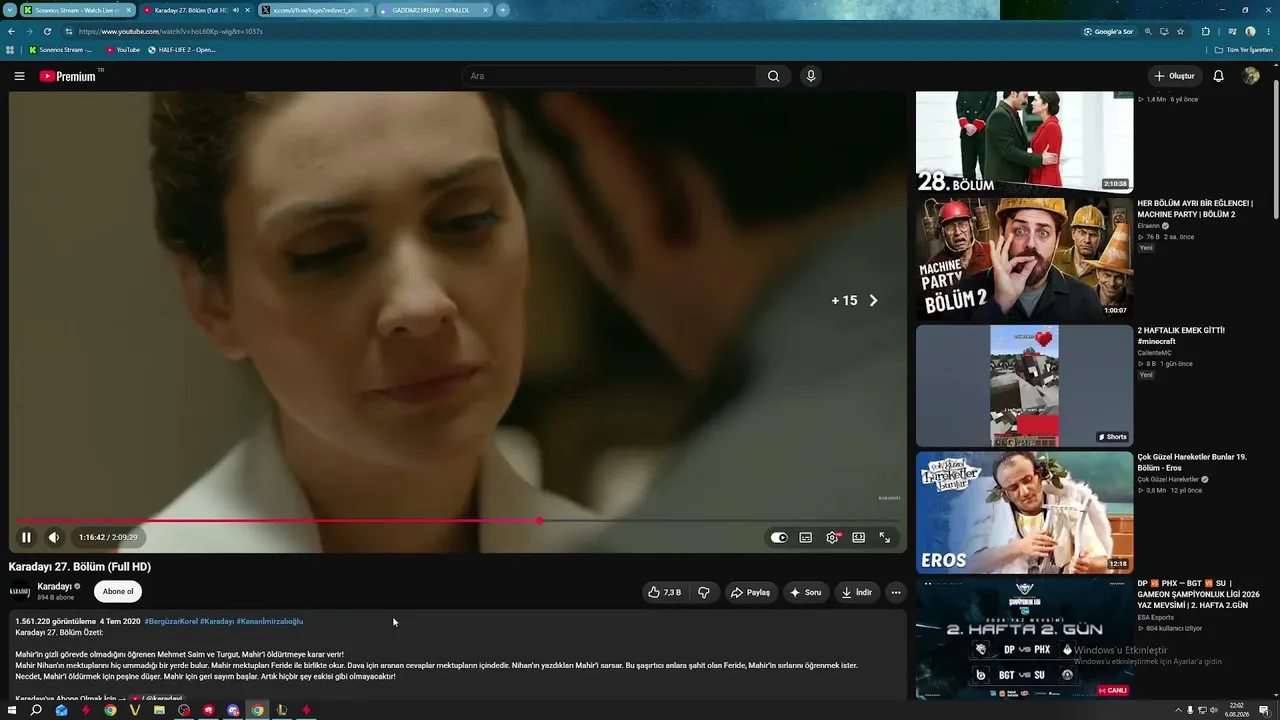Toggle subtitles in the video player
This screenshot has width=1280, height=720.
coord(805,537)
